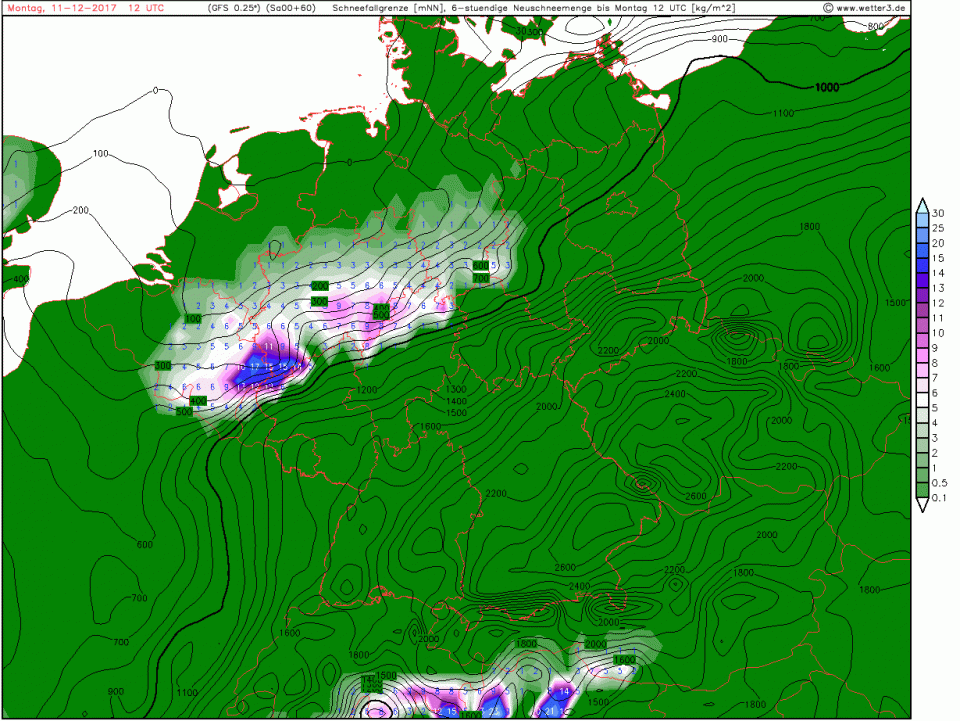Pick the pink 8 legend swatch
Image resolution: width=960 pixels, height=721 pixels.
[923, 363]
